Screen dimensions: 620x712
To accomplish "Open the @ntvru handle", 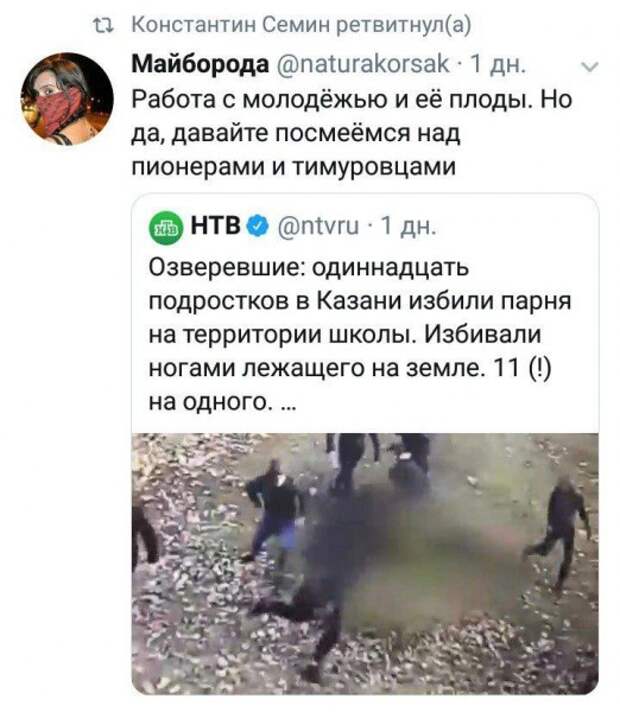I will pyautogui.click(x=318, y=226).
